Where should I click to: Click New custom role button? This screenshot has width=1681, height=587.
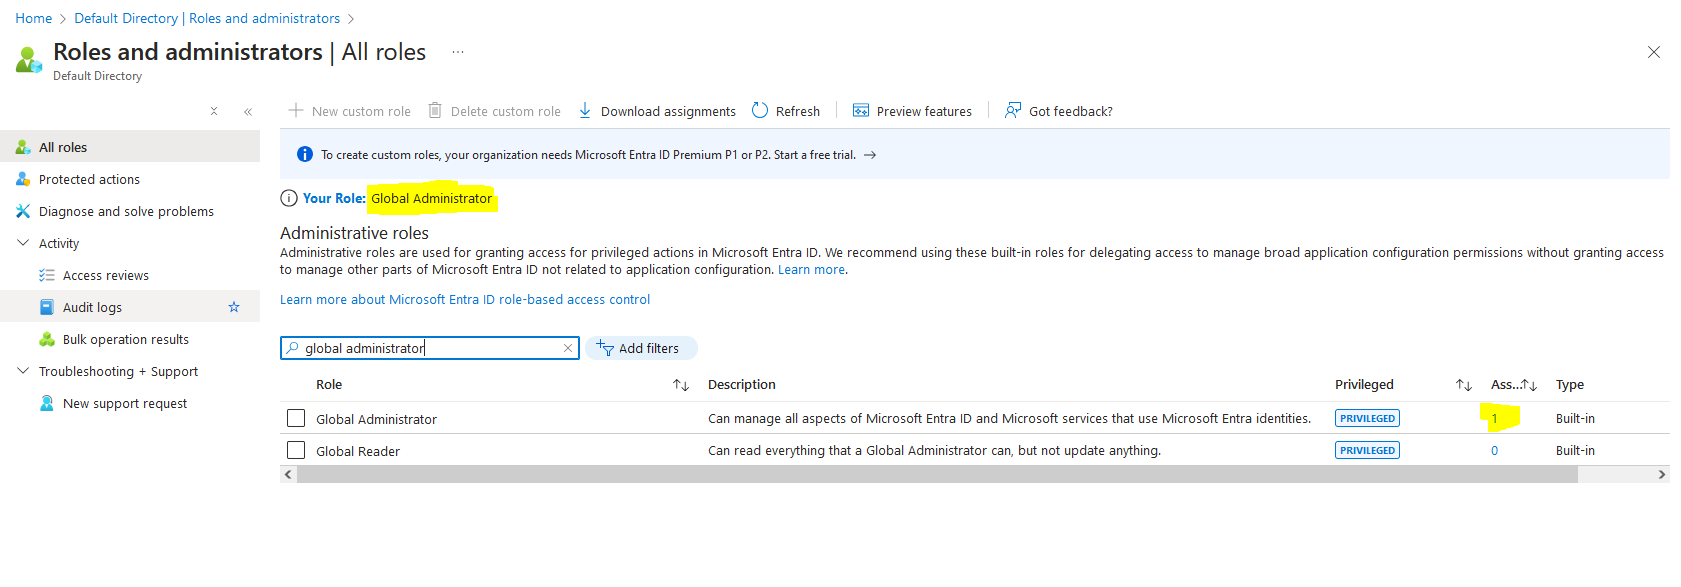[350, 111]
